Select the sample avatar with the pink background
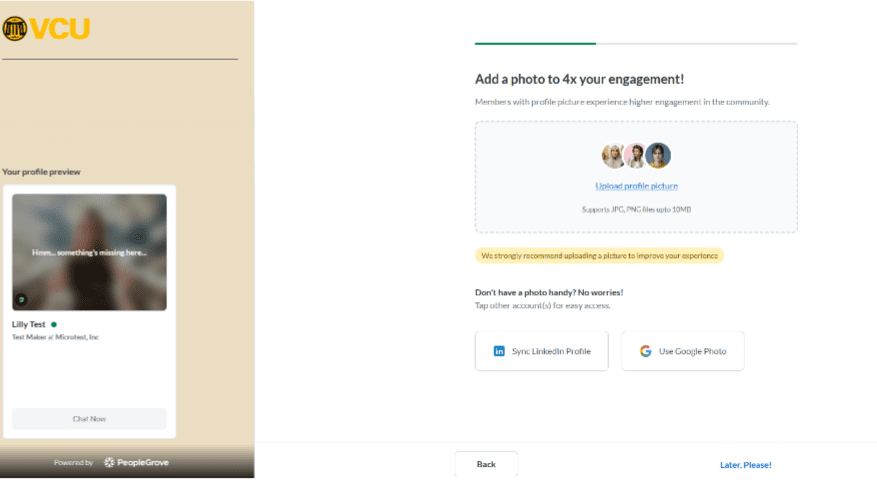877x489 pixels. 635,156
